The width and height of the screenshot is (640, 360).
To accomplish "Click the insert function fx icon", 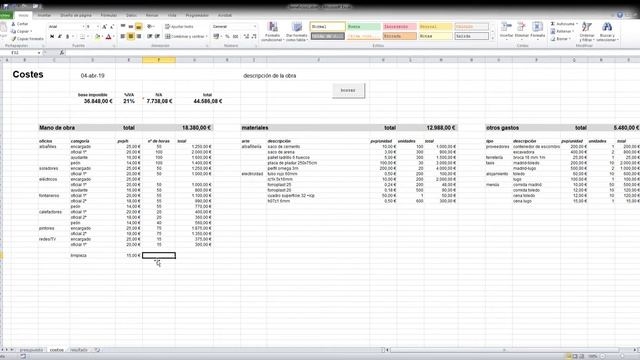I will 62,53.
